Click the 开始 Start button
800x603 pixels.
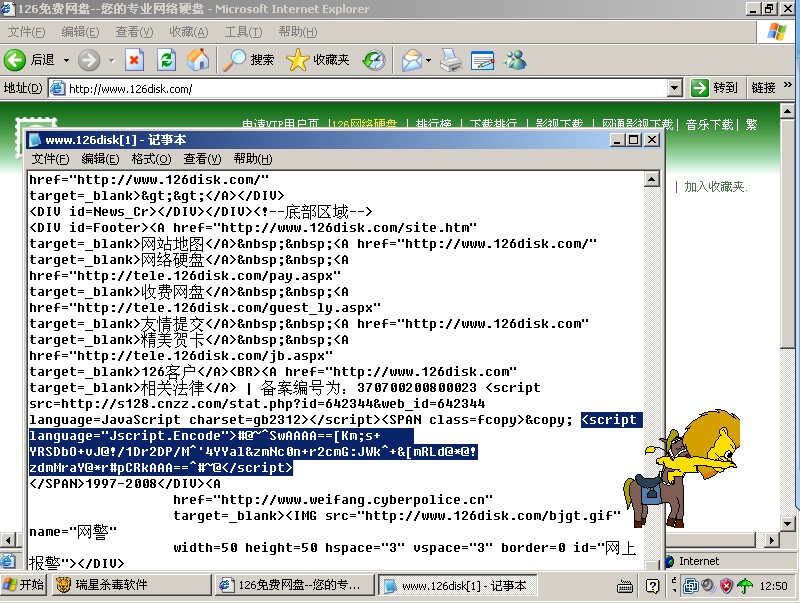(x=24, y=585)
